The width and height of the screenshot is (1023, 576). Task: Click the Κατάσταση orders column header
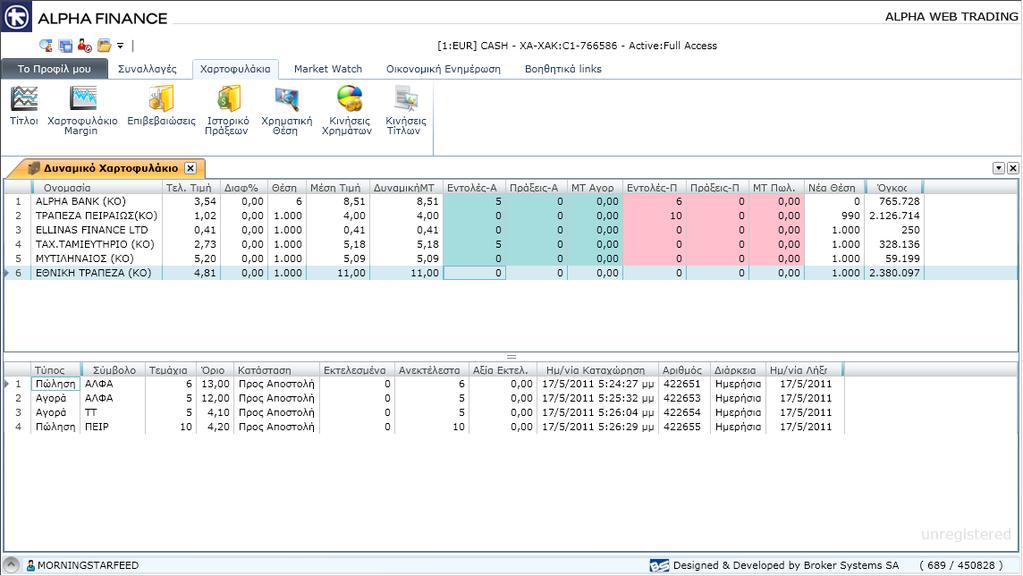(276, 370)
